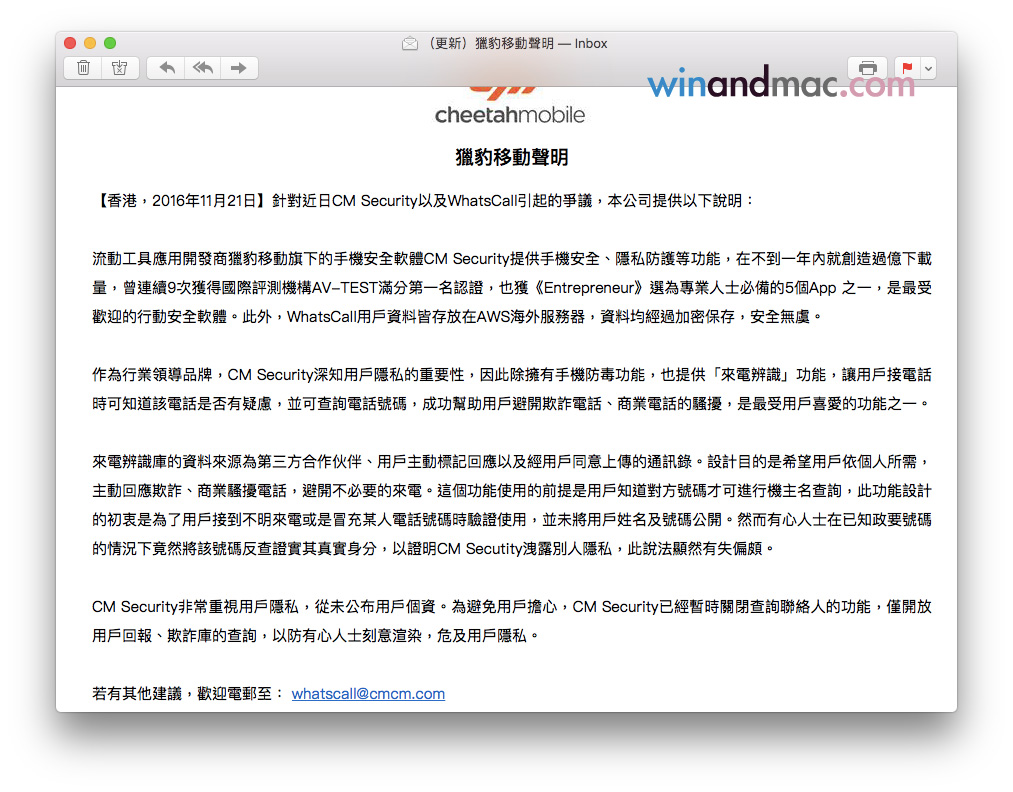Forward this email
Screen dimensions: 1013x792
[x=238, y=68]
